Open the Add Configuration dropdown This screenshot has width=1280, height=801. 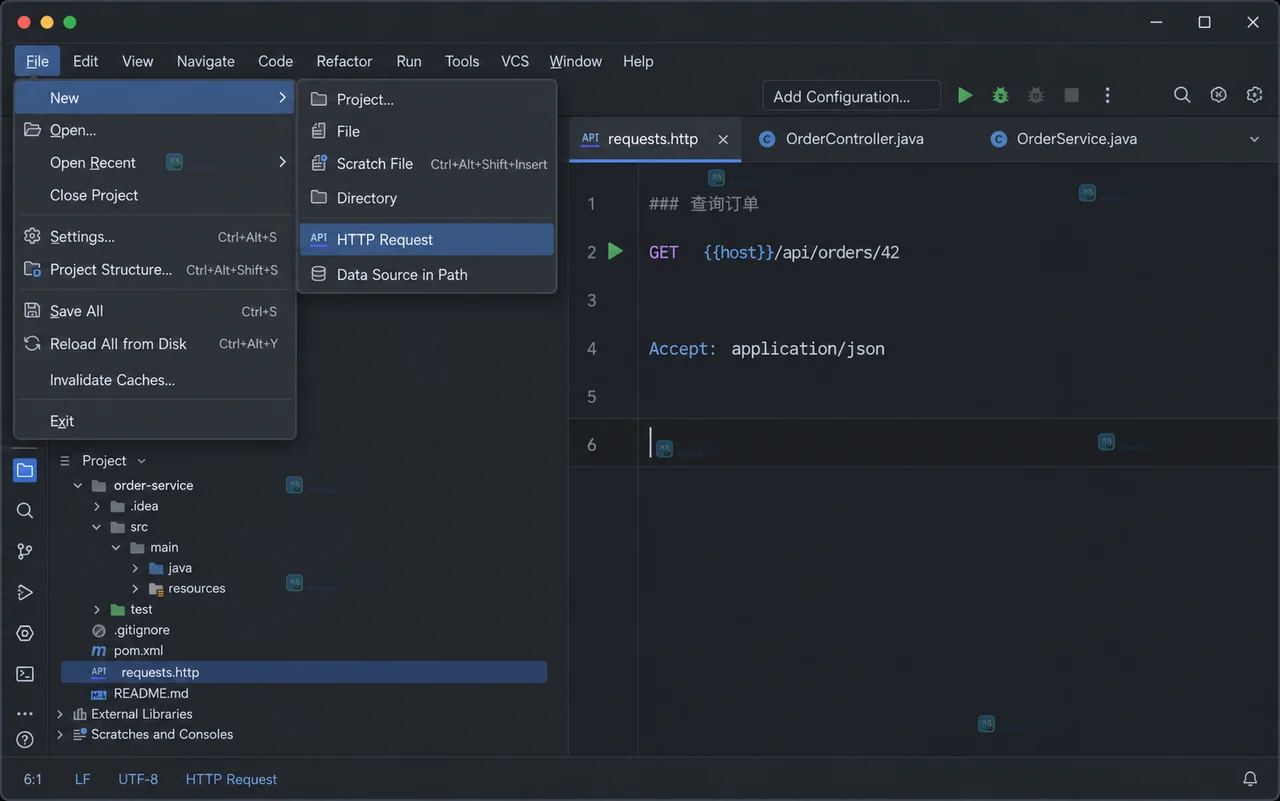[851, 96]
